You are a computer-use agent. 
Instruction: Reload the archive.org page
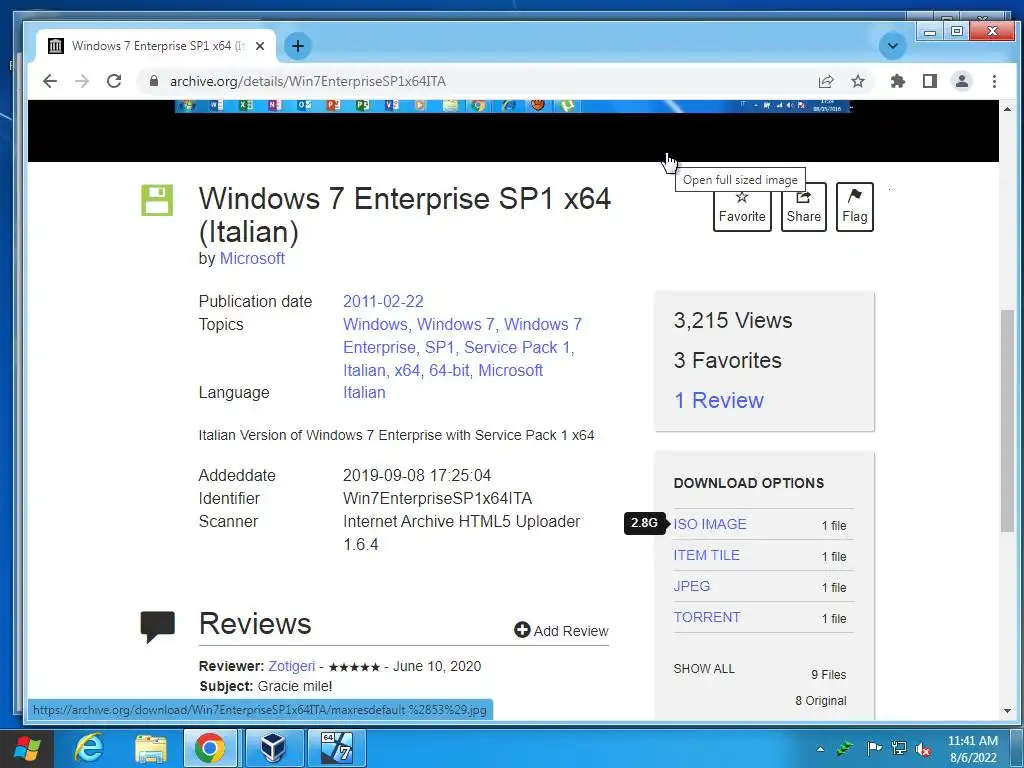pyautogui.click(x=114, y=81)
